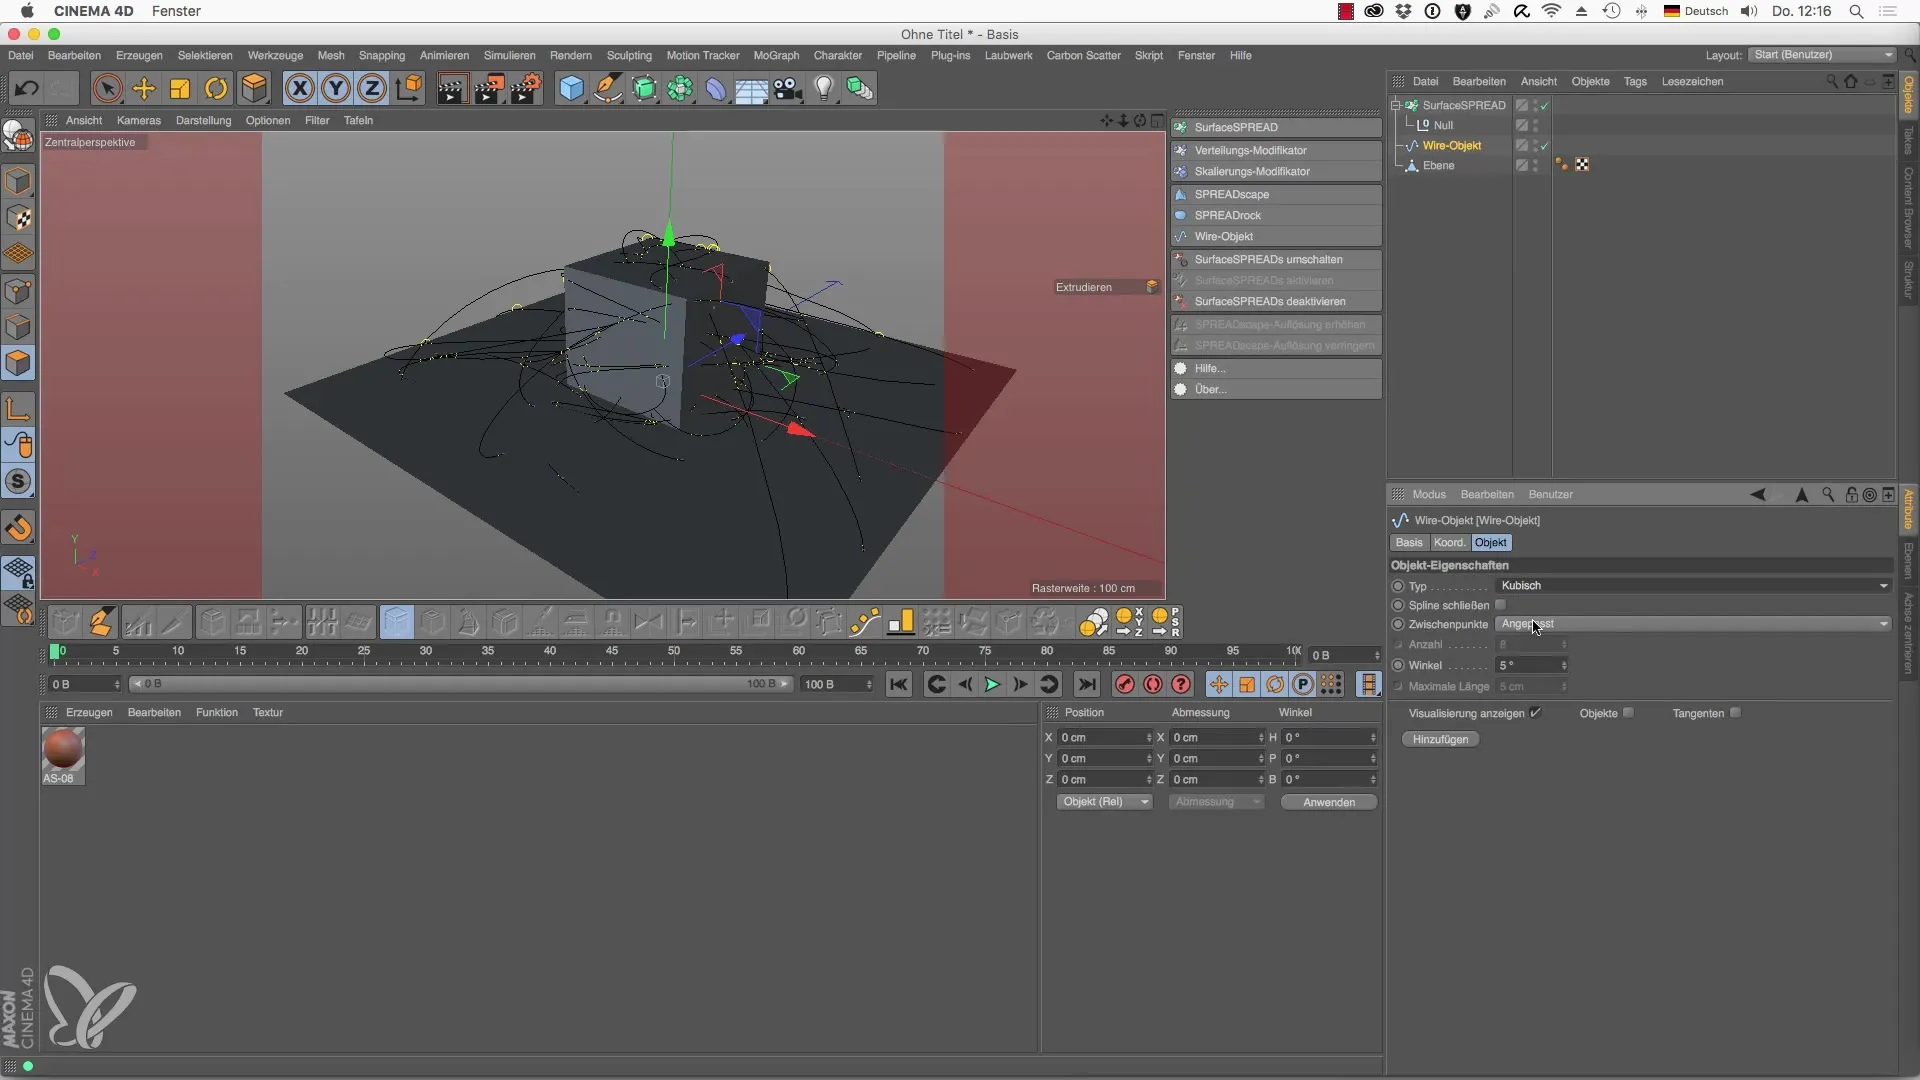Switch to edges mode
The width and height of the screenshot is (1920, 1080).
[x=18, y=327]
